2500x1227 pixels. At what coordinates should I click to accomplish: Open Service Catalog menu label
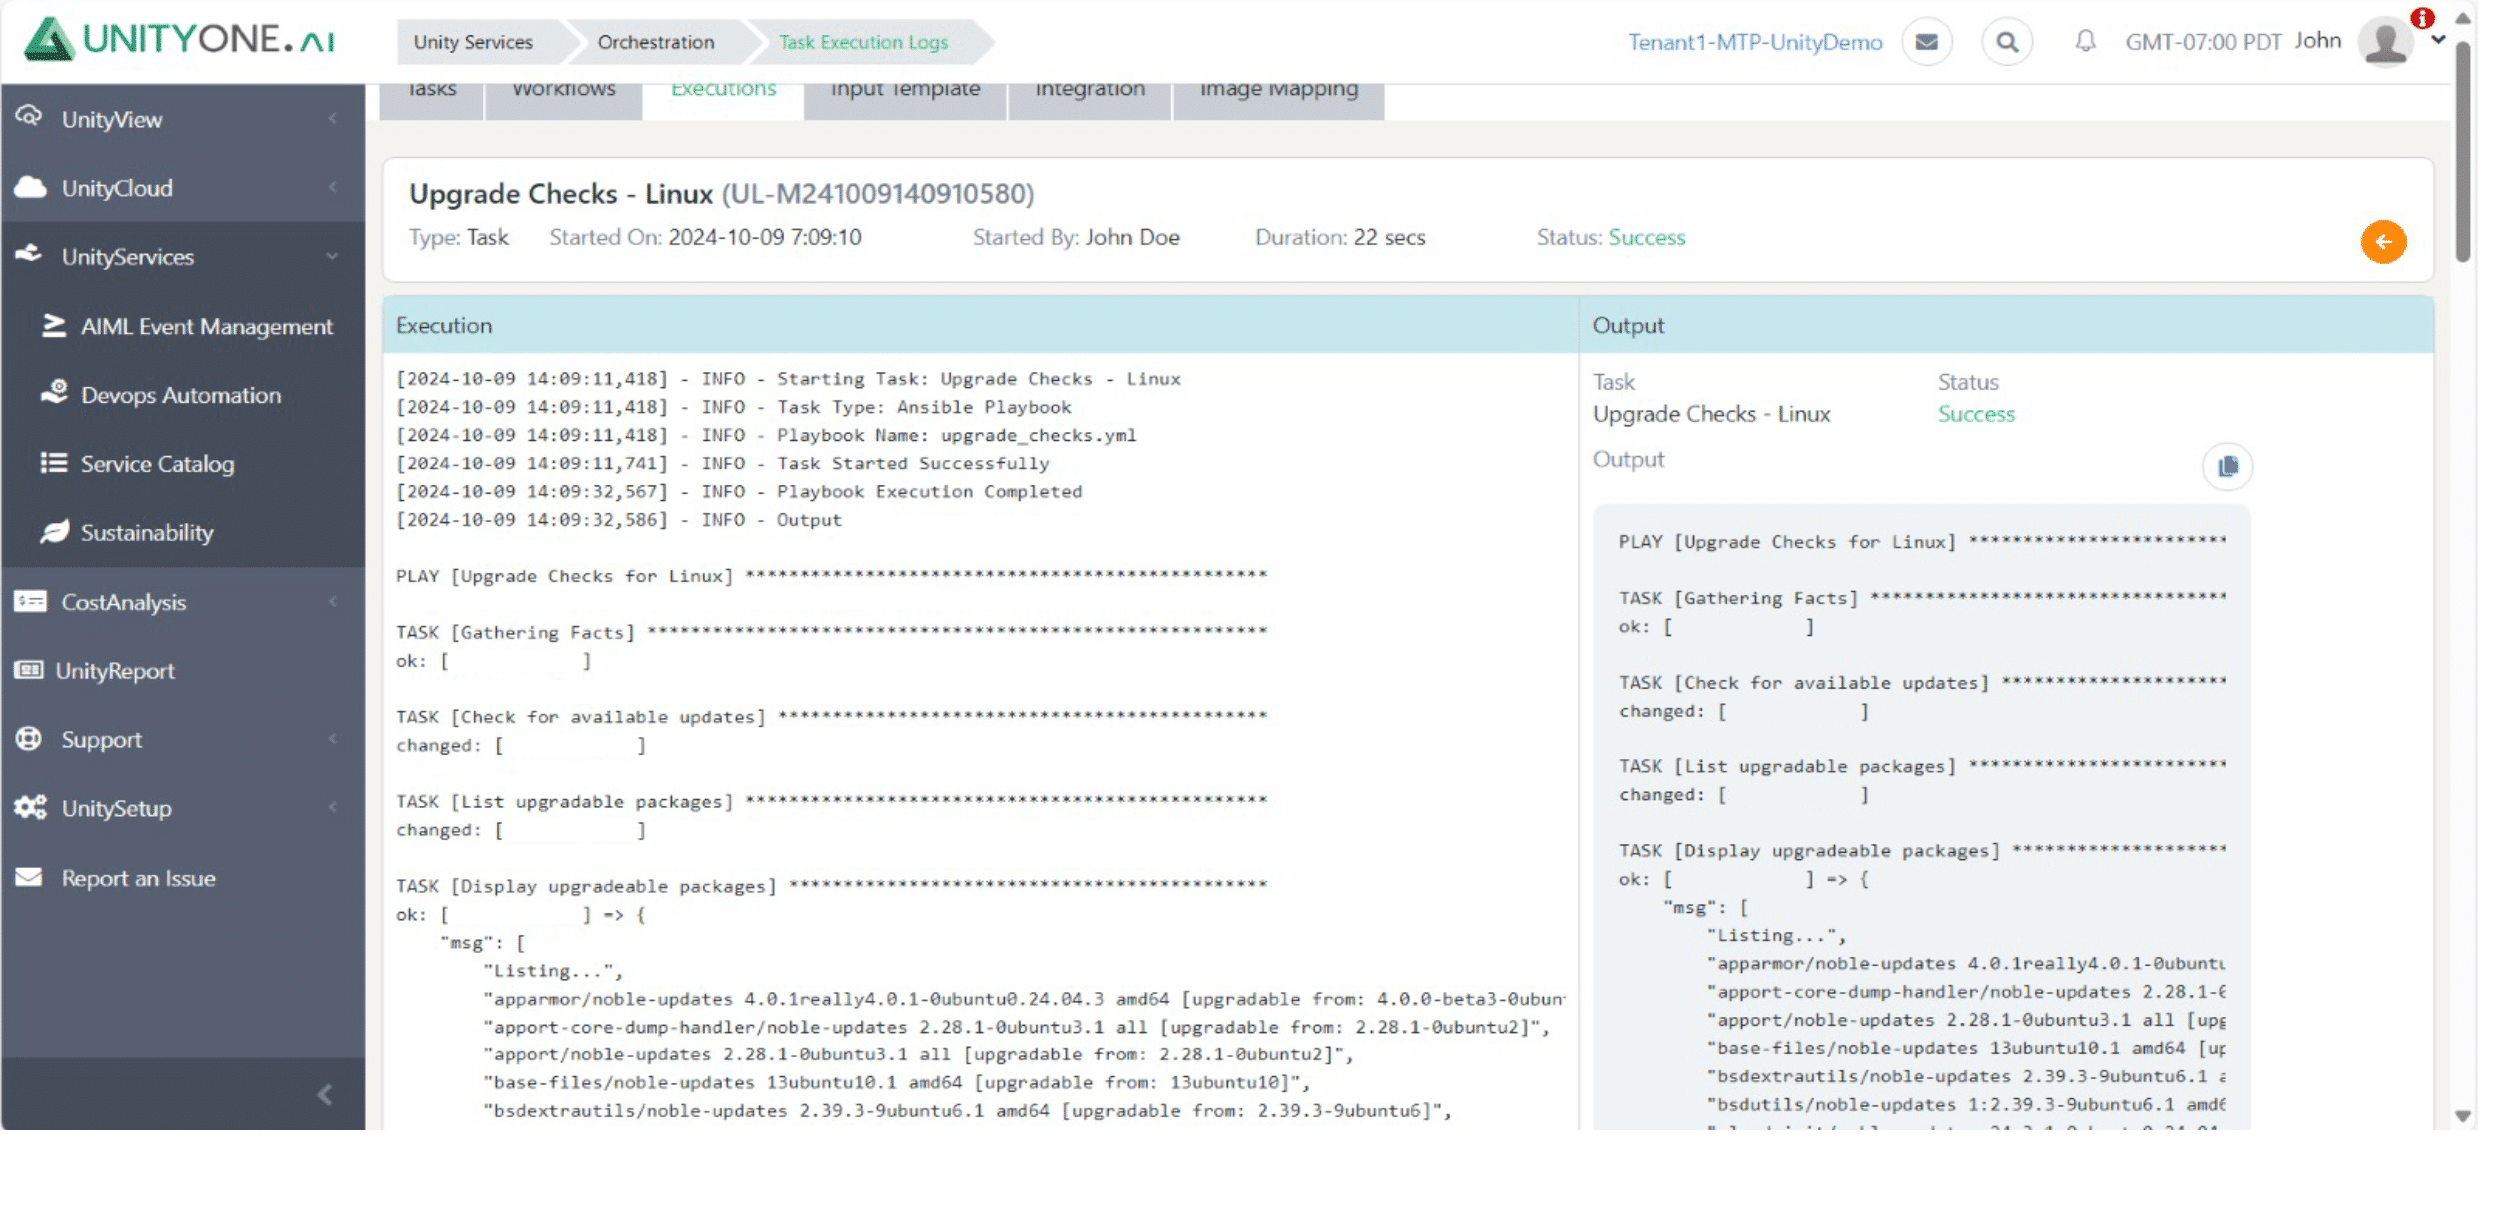pos(157,464)
